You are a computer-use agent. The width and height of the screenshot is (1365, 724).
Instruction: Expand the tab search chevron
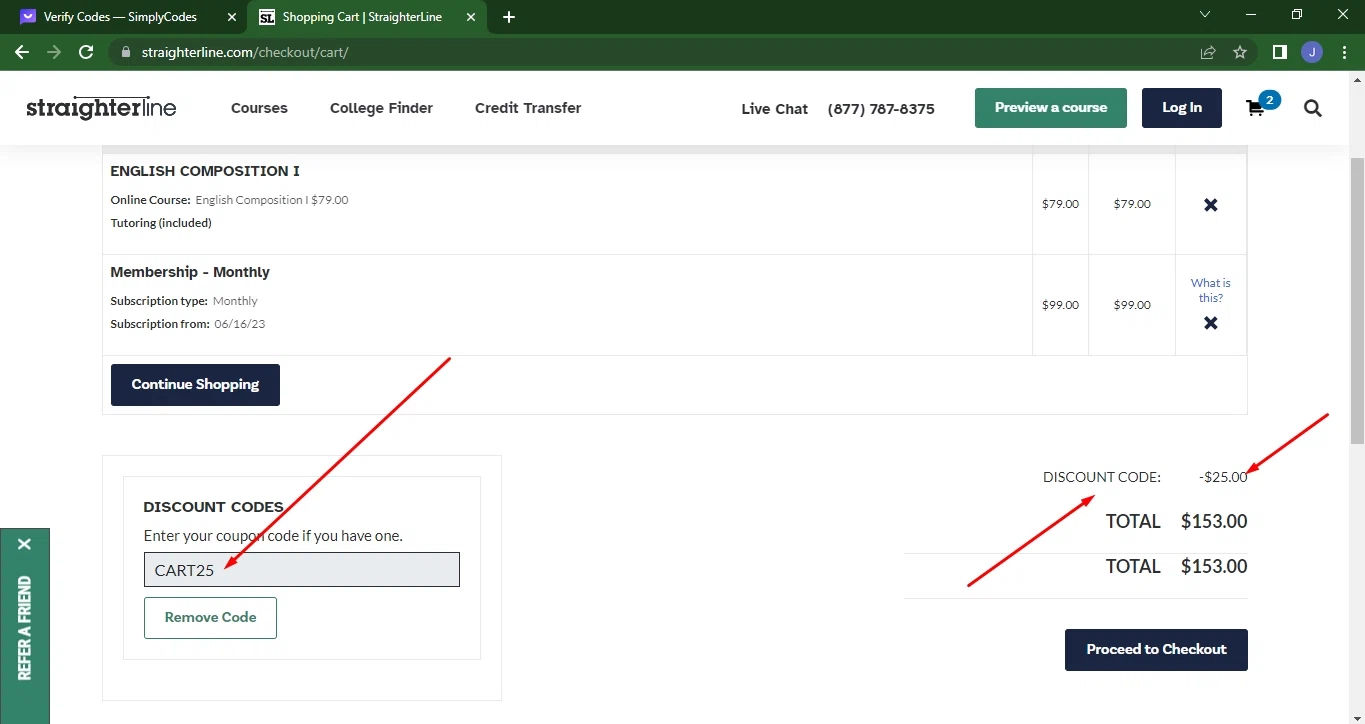[1204, 15]
